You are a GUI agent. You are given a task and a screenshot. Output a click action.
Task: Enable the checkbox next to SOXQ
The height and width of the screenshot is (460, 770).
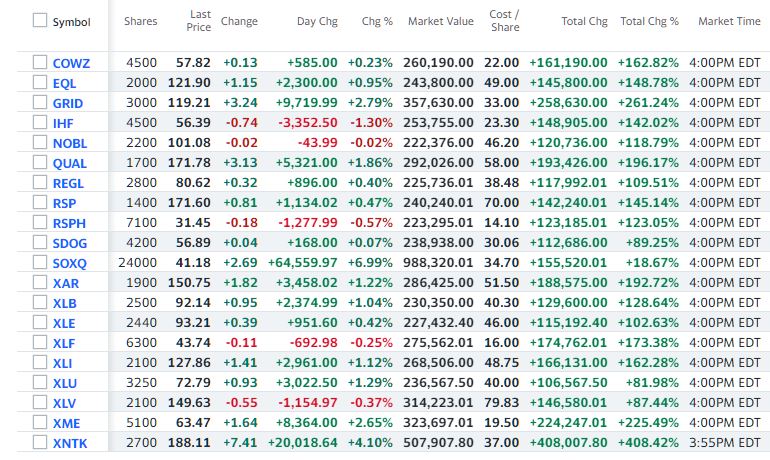(39, 263)
